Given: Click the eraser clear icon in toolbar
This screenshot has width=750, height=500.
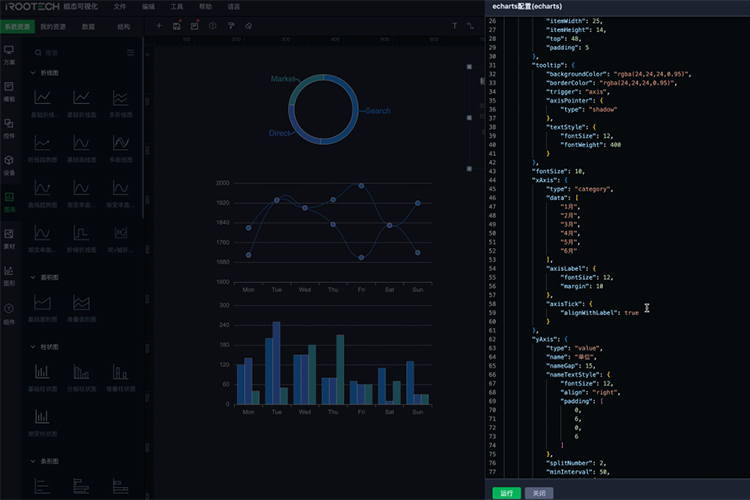Looking at the screenshot, I should (248, 25).
